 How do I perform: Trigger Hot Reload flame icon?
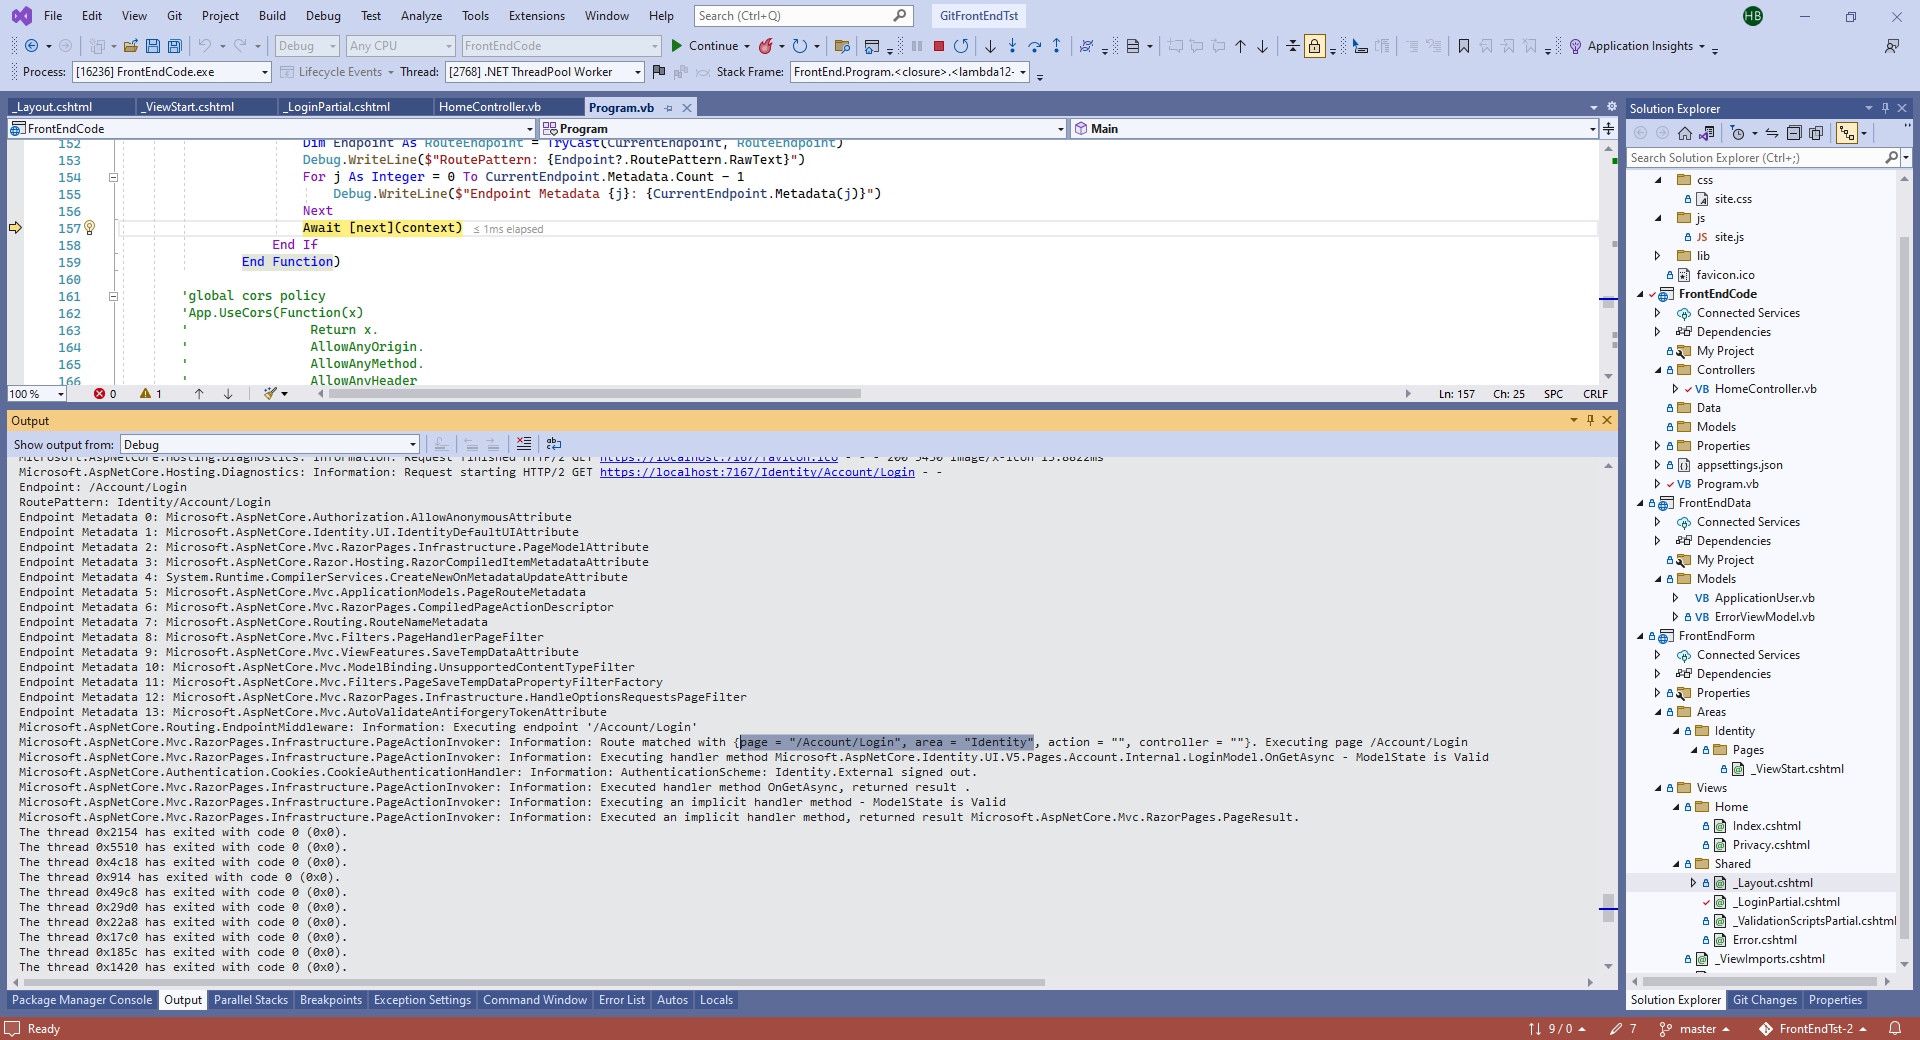coord(766,46)
